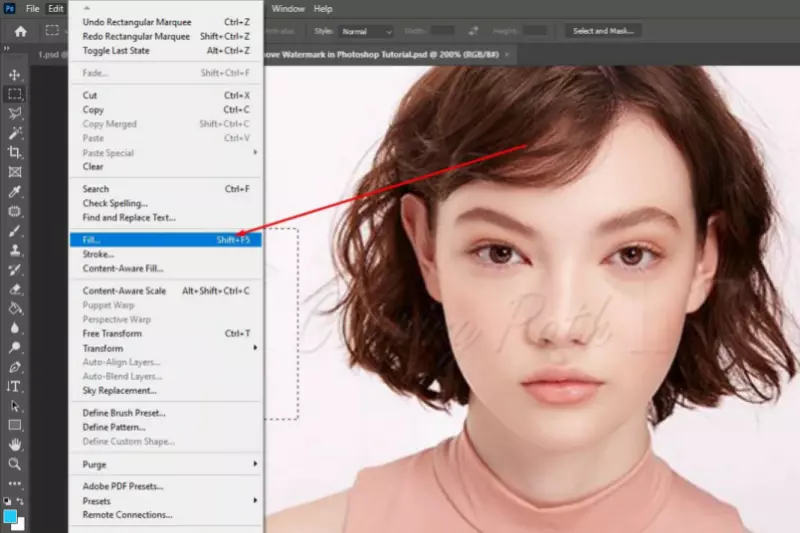Click the menu scroll-up arrow
800x533 pixels.
[87, 8]
